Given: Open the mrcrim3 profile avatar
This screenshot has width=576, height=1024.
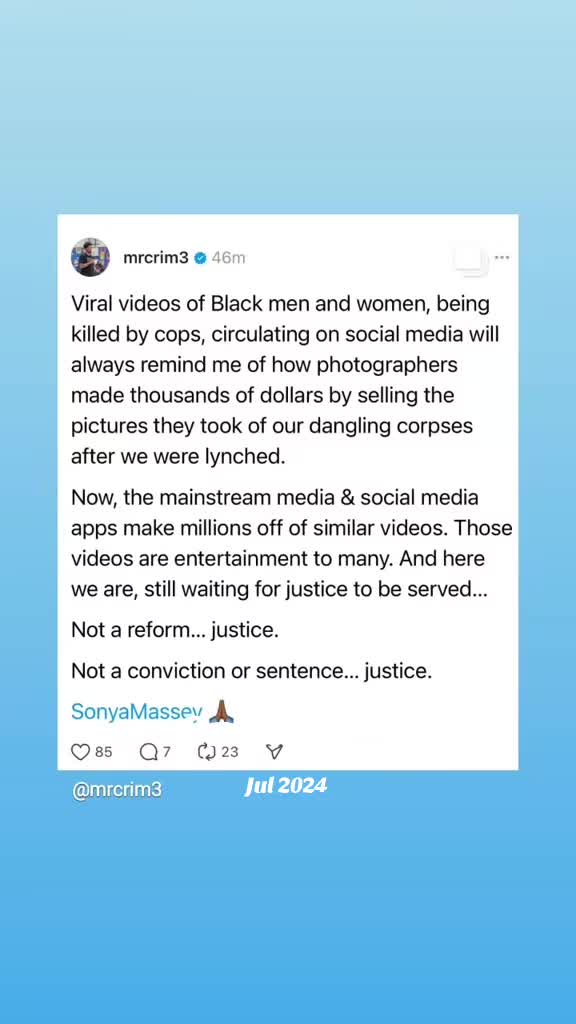Looking at the screenshot, I should click(x=90, y=257).
